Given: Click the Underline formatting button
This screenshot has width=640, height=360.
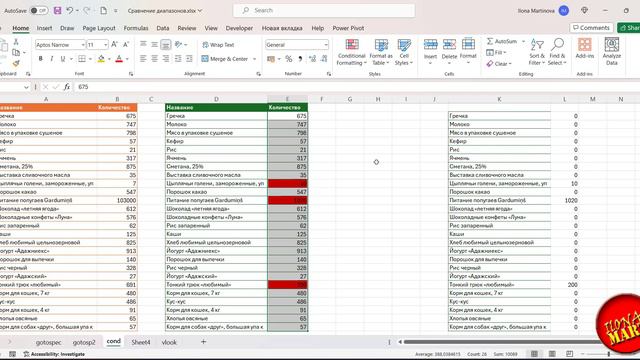Looking at the screenshot, I should tap(62, 59).
